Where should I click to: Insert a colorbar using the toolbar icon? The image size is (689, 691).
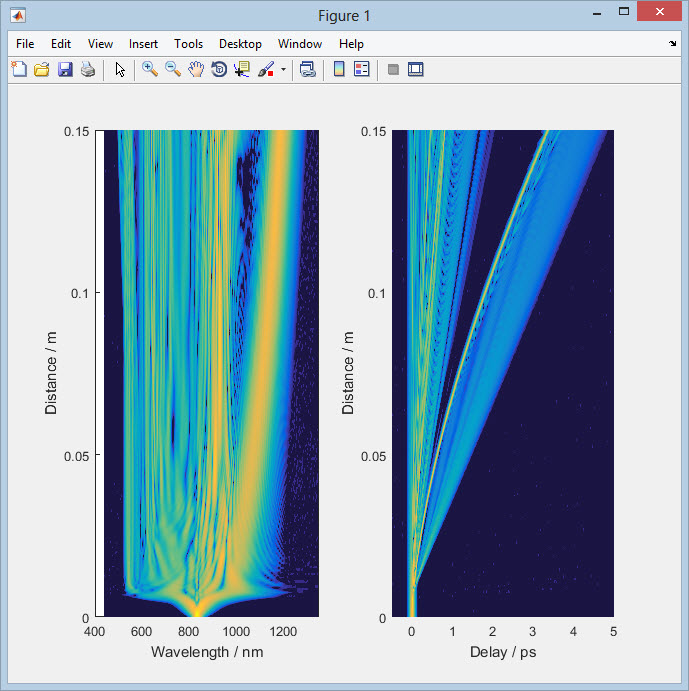(x=339, y=69)
